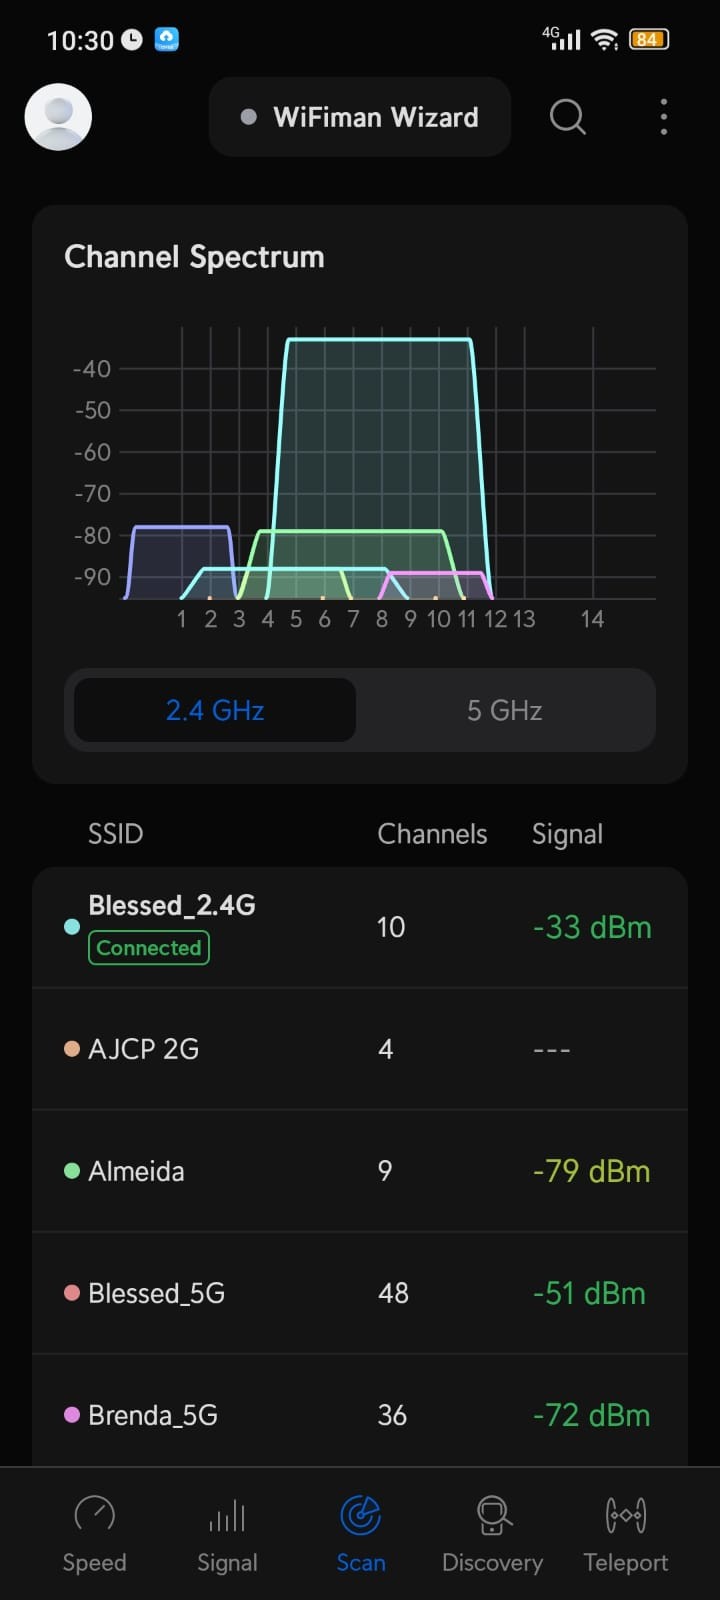Tap the SSID column header
The width and height of the screenshot is (720, 1600).
[x=115, y=834]
